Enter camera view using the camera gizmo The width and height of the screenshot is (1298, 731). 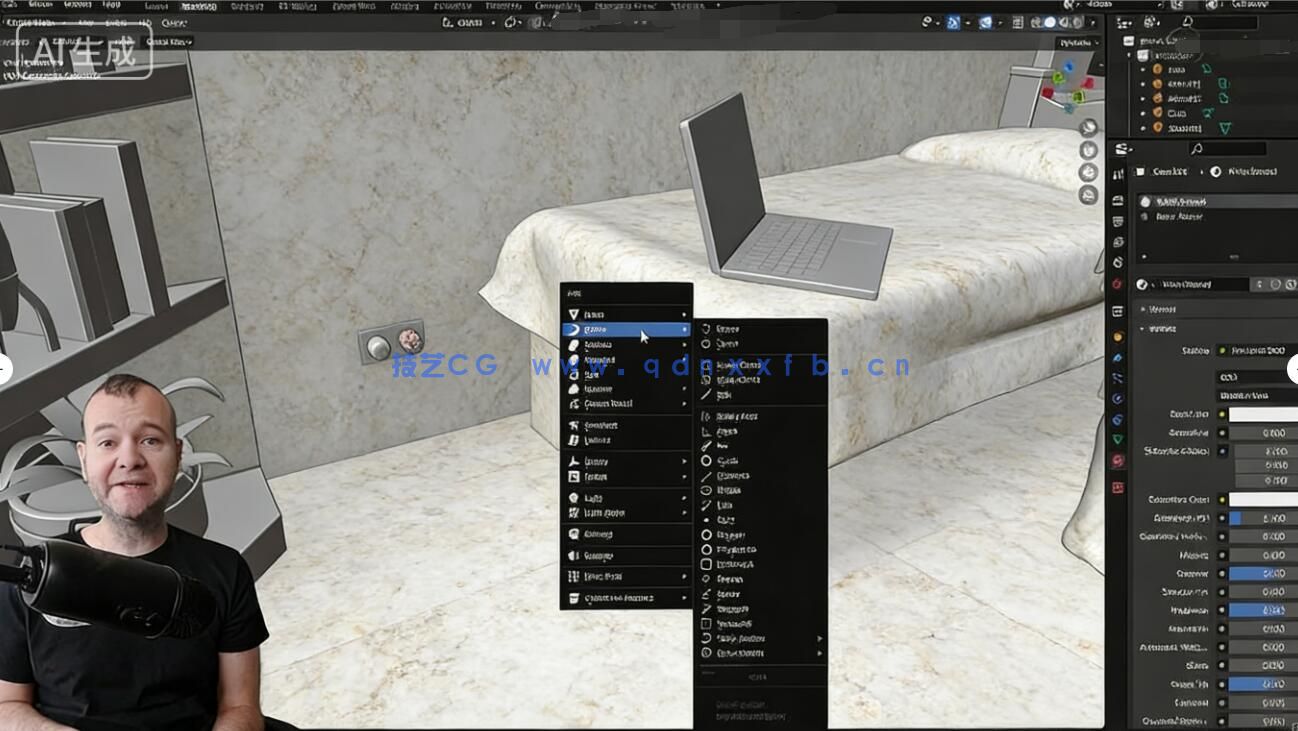(x=1087, y=172)
